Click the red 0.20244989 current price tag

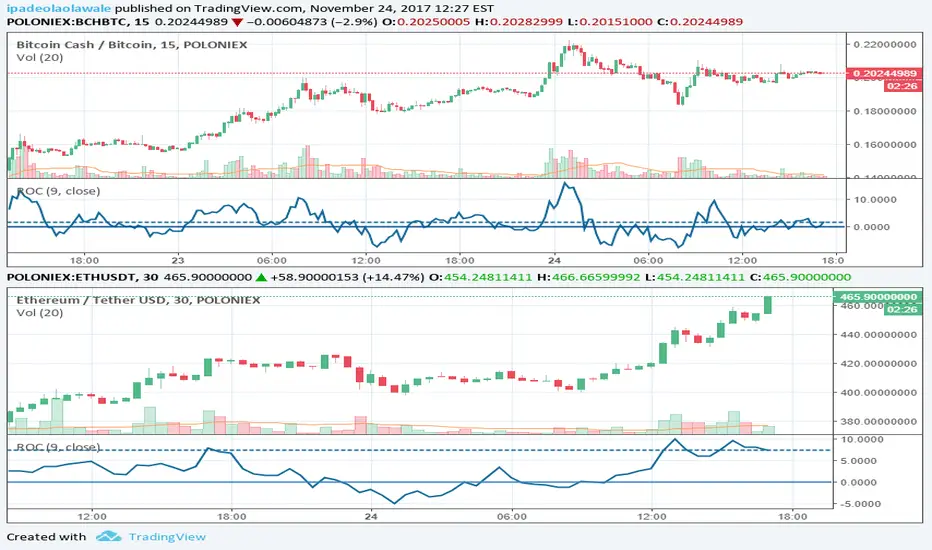point(884,73)
